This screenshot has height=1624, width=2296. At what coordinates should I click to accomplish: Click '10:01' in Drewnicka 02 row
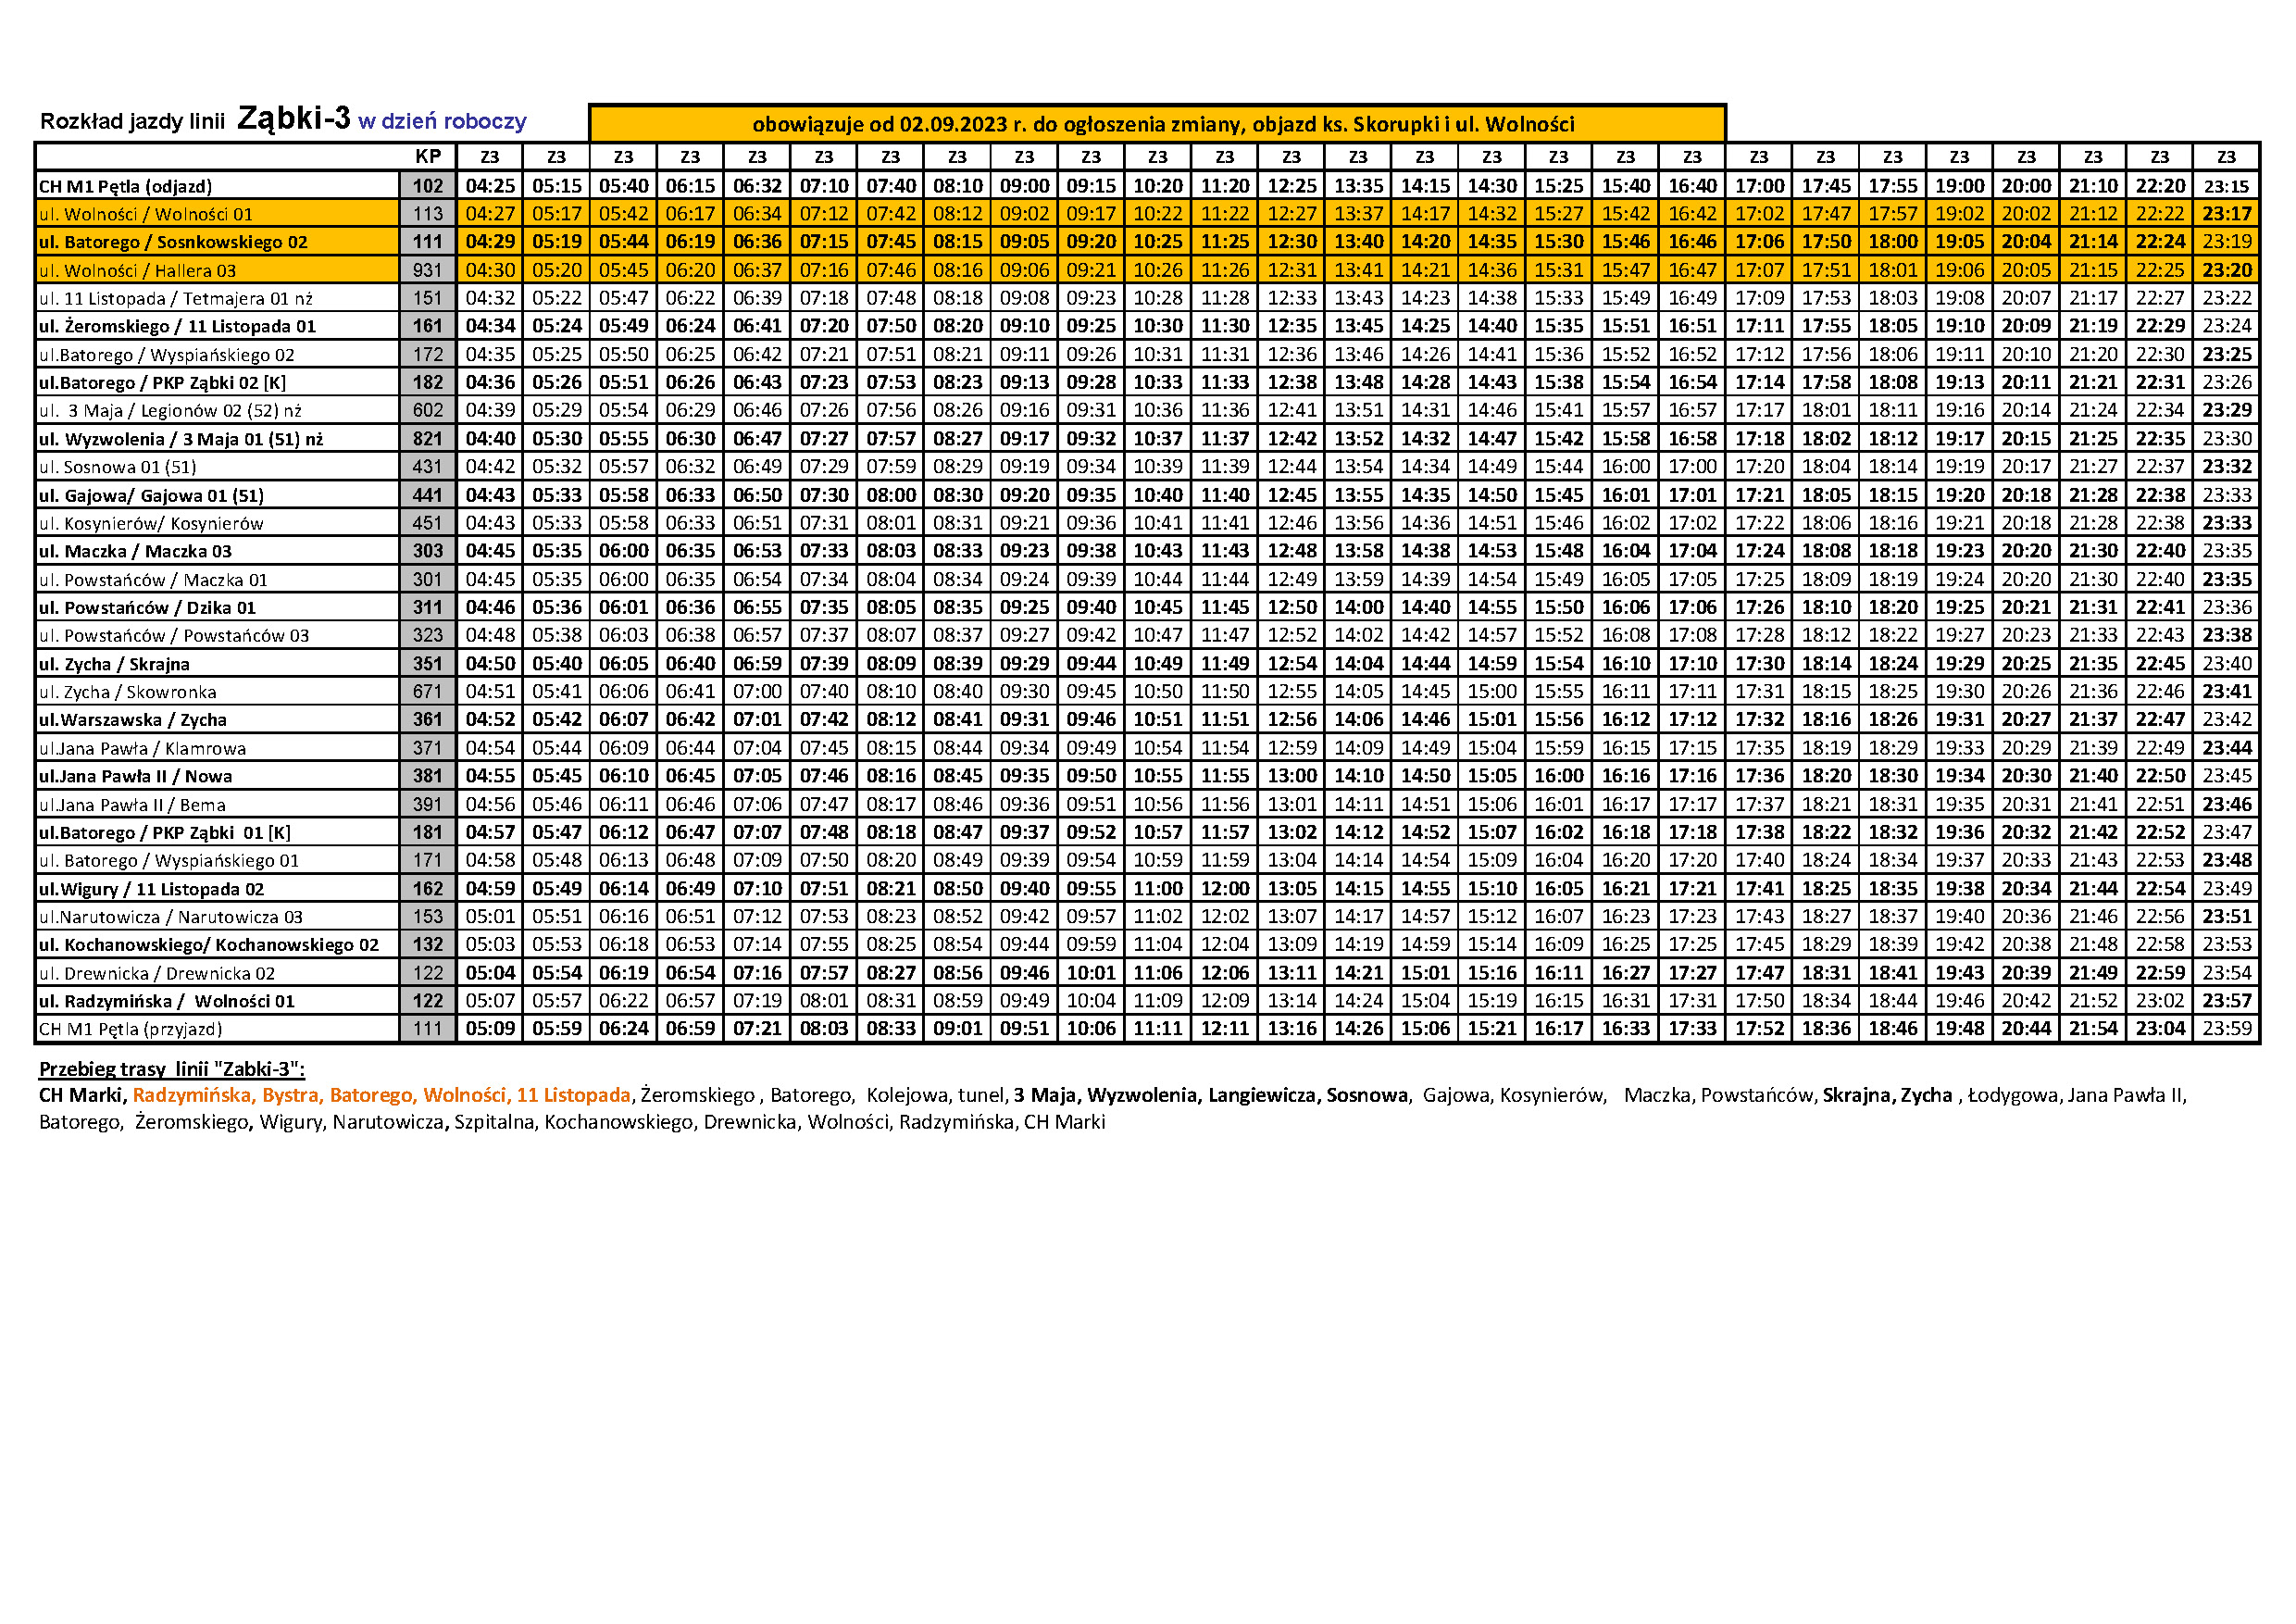(x=1091, y=973)
